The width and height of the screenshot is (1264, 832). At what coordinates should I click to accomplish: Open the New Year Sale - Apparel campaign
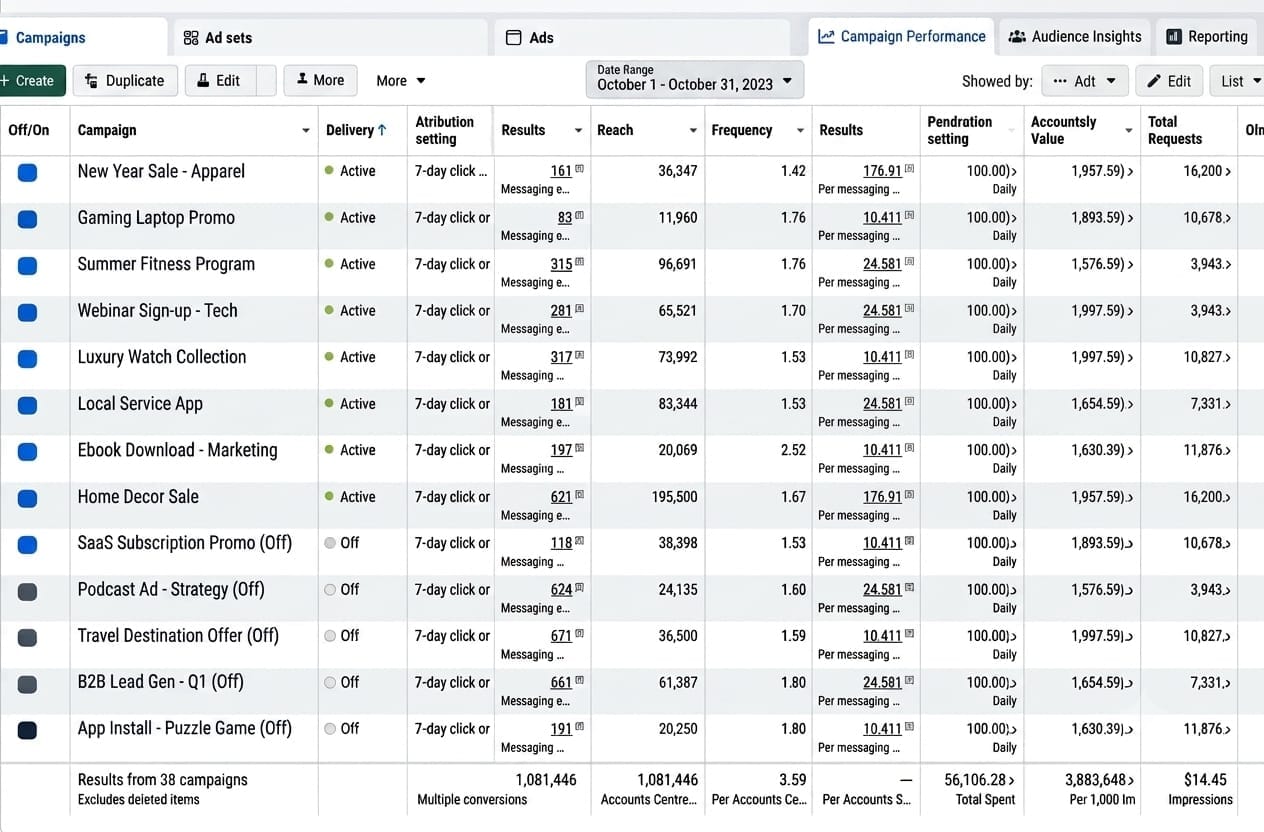[x=161, y=171]
